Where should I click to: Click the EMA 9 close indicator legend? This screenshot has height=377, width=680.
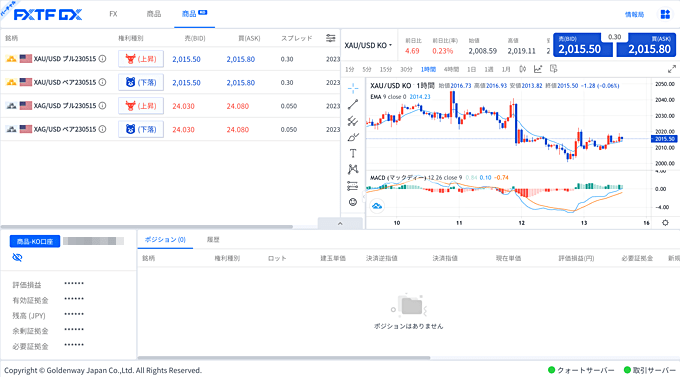(x=400, y=97)
